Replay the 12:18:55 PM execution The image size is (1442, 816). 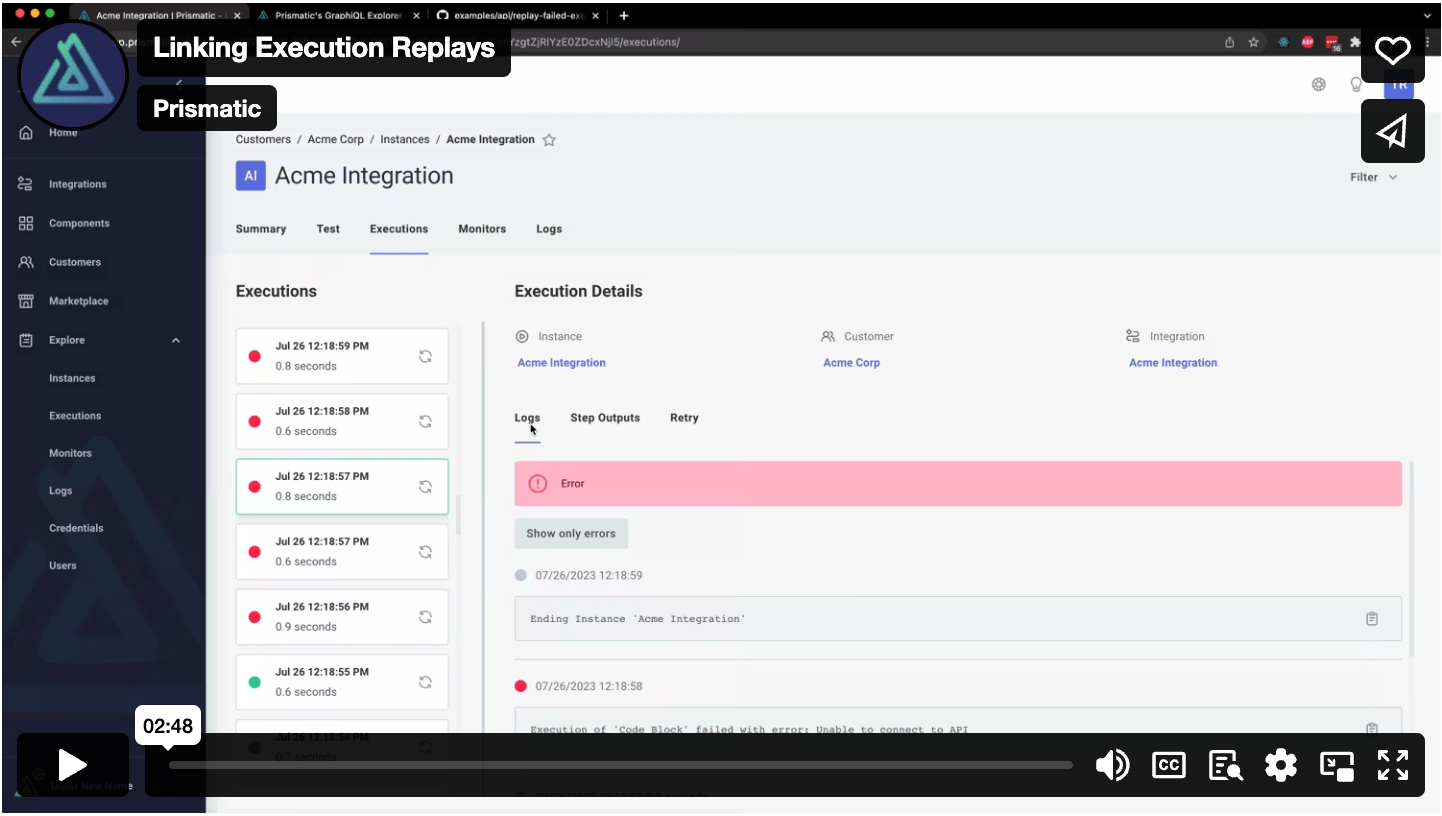point(425,682)
